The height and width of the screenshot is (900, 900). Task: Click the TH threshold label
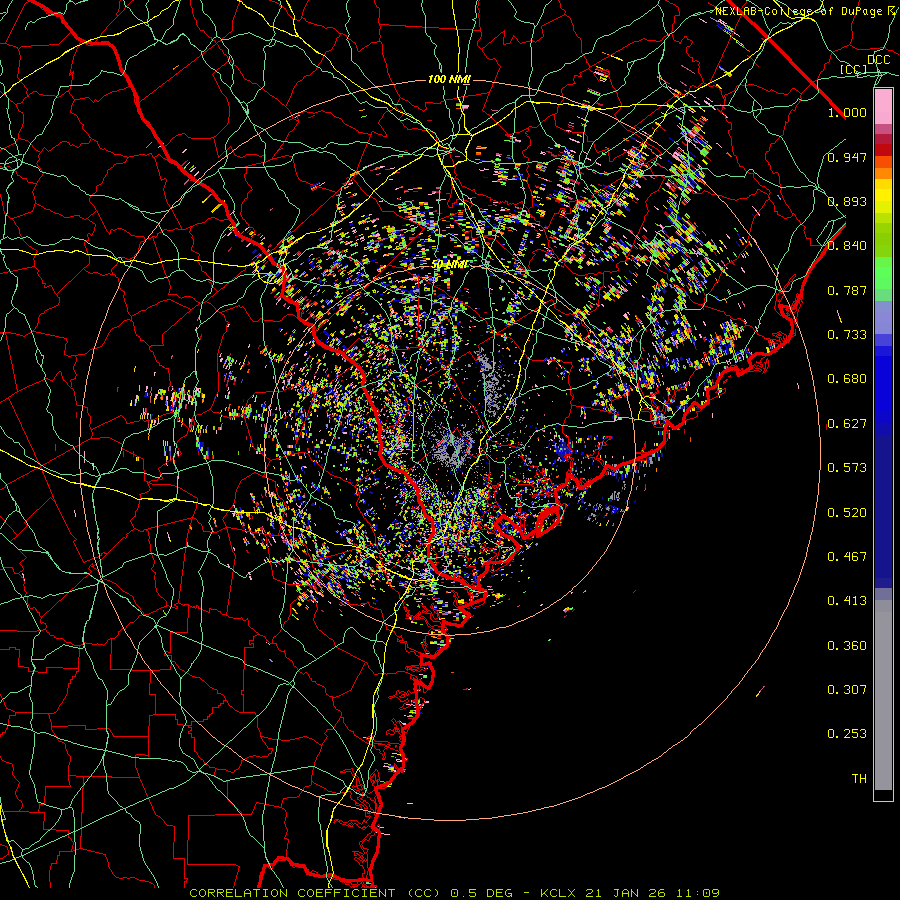pyautogui.click(x=859, y=779)
